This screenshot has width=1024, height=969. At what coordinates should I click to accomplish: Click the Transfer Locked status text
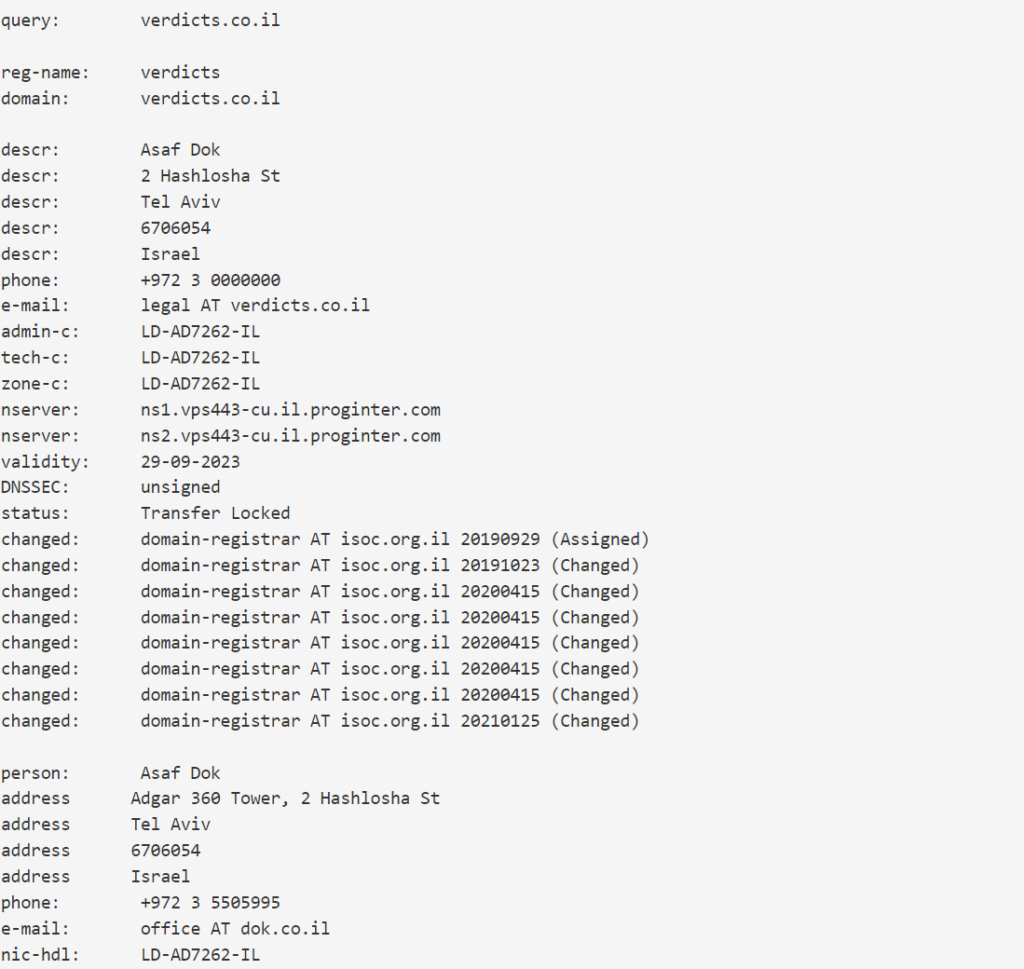215,514
